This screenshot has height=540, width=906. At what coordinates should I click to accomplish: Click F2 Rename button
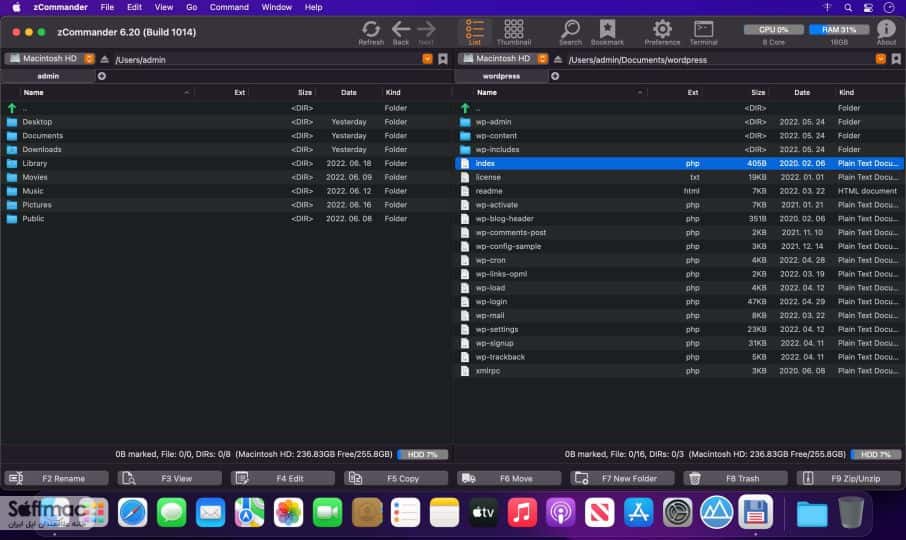[x=57, y=478]
